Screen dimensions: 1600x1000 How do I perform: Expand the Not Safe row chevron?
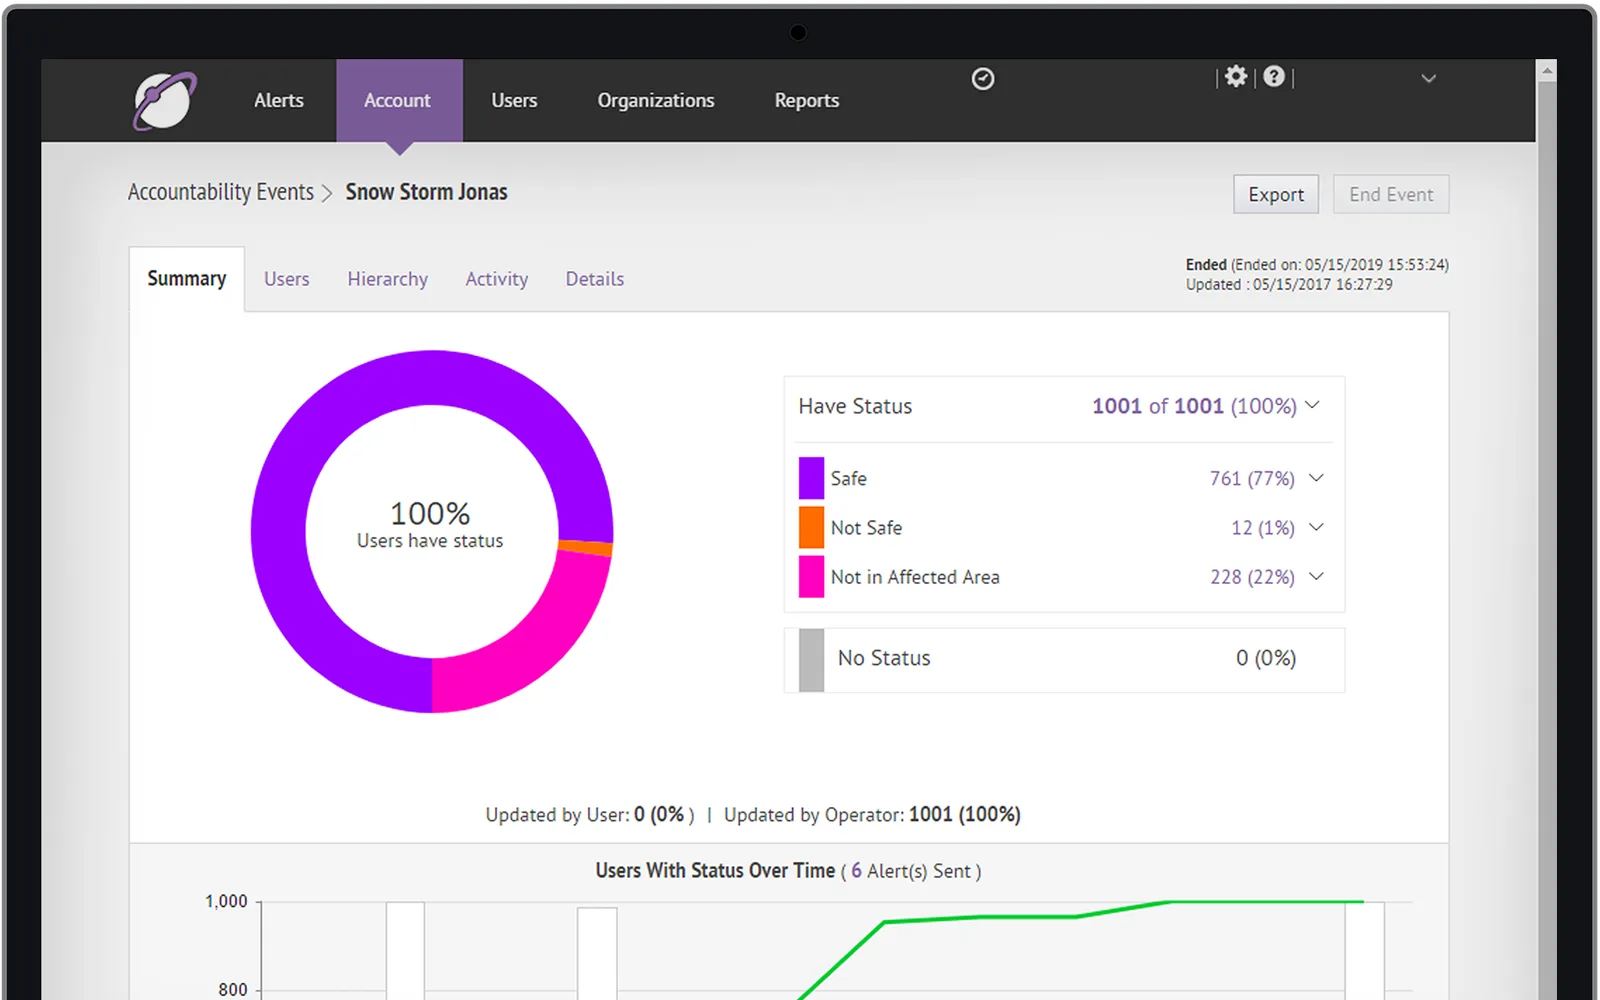pyautogui.click(x=1316, y=527)
